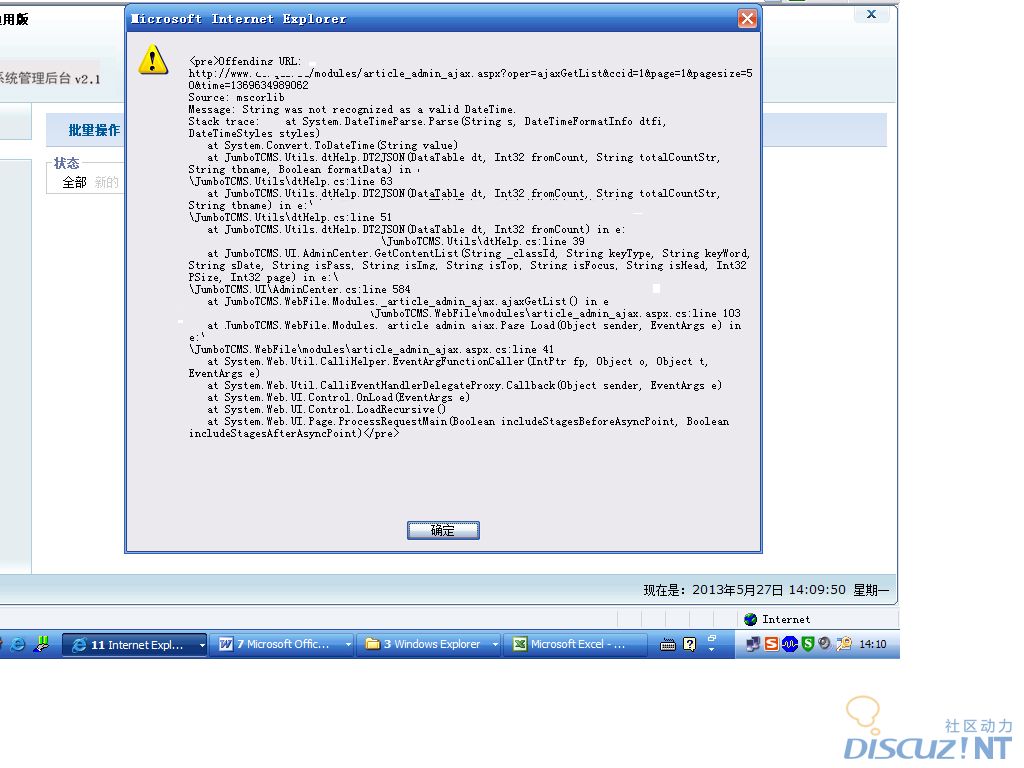Click the 'AdminCenter.cs:line 584' stack trace line
The width and height of the screenshot is (1024, 768).
[x=300, y=289]
